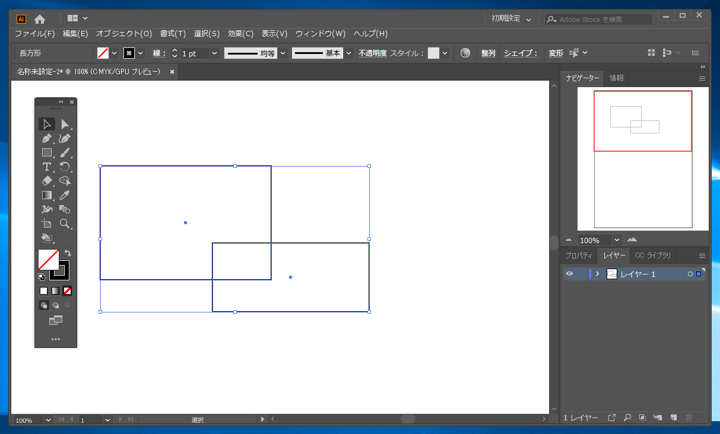Select the Zoom magnifier tool
The width and height of the screenshot is (720, 434).
coord(65,224)
